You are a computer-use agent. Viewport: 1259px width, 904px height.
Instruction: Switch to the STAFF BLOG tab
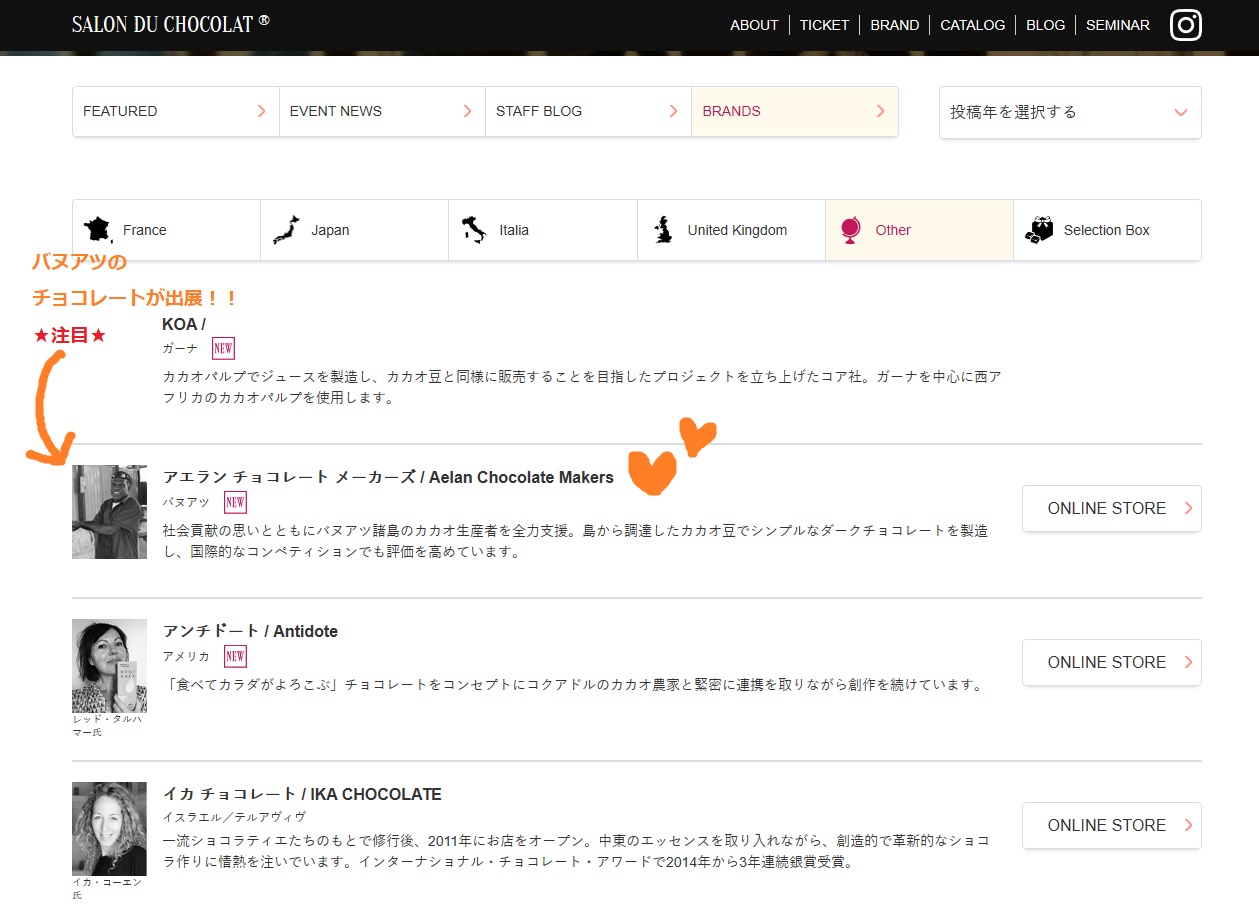tap(589, 111)
